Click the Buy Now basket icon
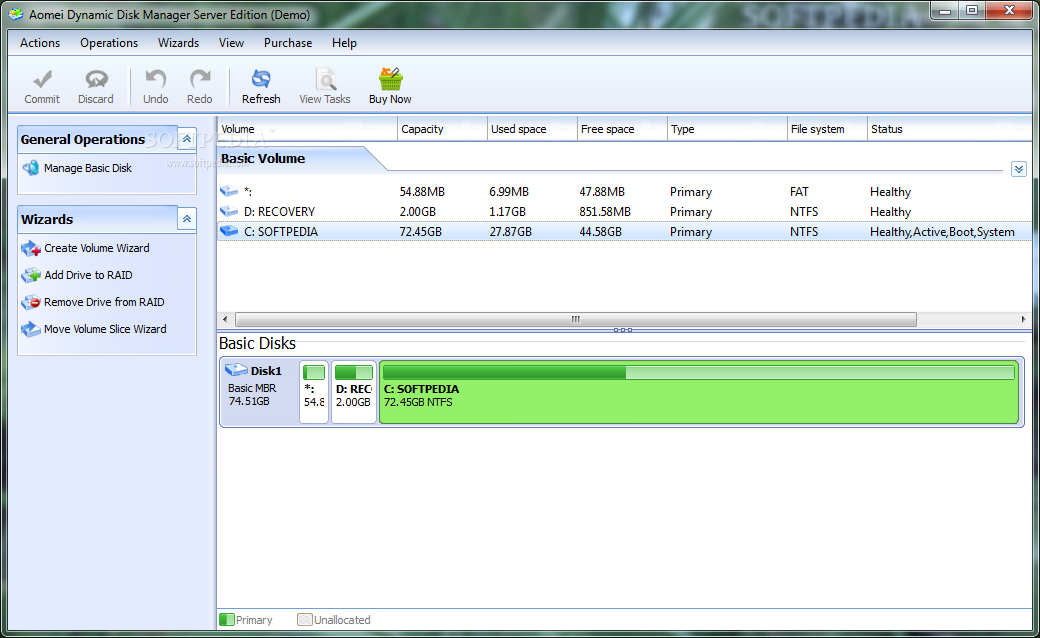The image size is (1040, 638). click(391, 78)
